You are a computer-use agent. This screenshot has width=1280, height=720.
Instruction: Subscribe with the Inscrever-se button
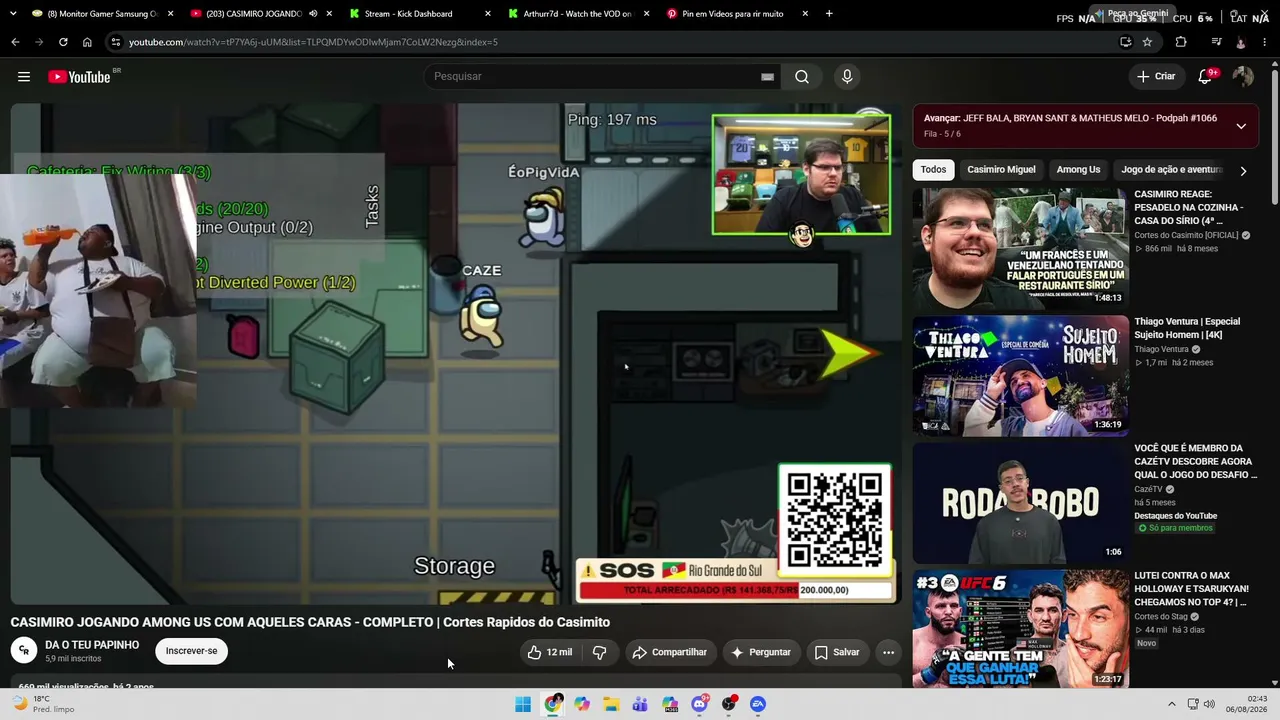(191, 651)
